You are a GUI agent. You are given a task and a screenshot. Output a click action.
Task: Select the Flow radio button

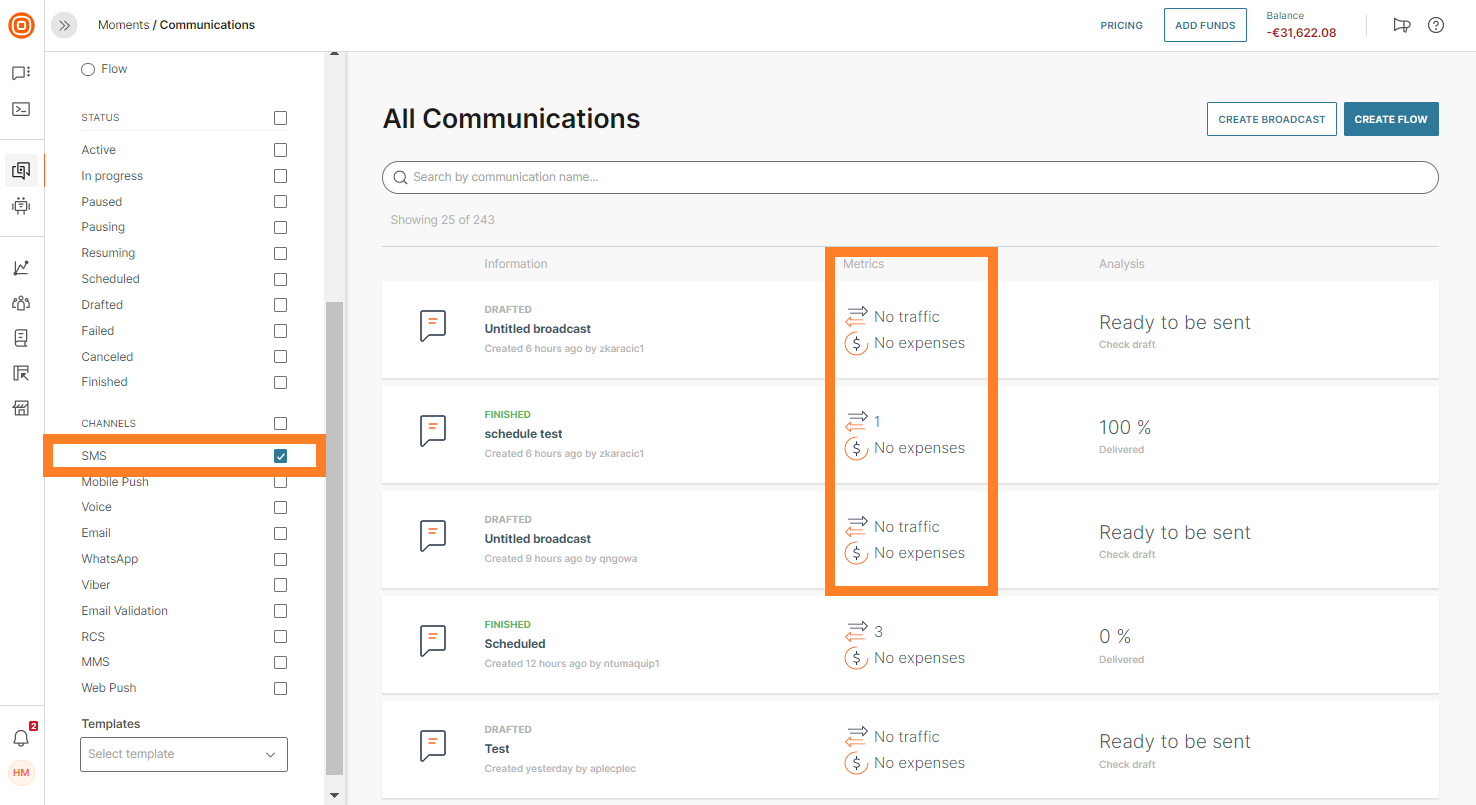click(x=88, y=69)
